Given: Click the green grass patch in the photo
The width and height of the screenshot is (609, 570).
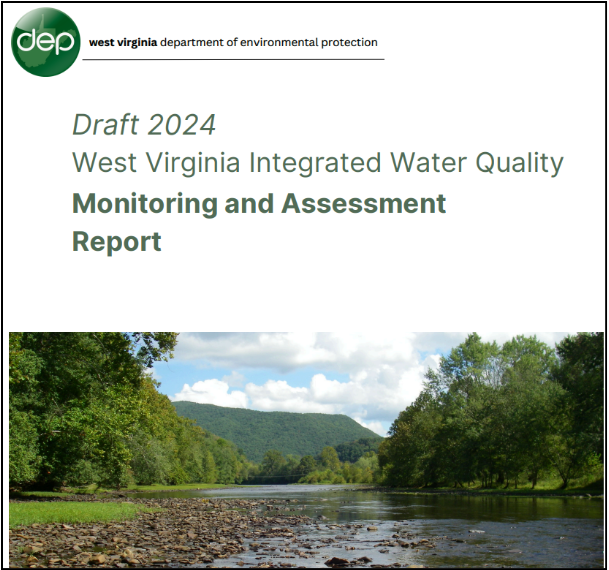Looking at the screenshot, I should [x=60, y=511].
